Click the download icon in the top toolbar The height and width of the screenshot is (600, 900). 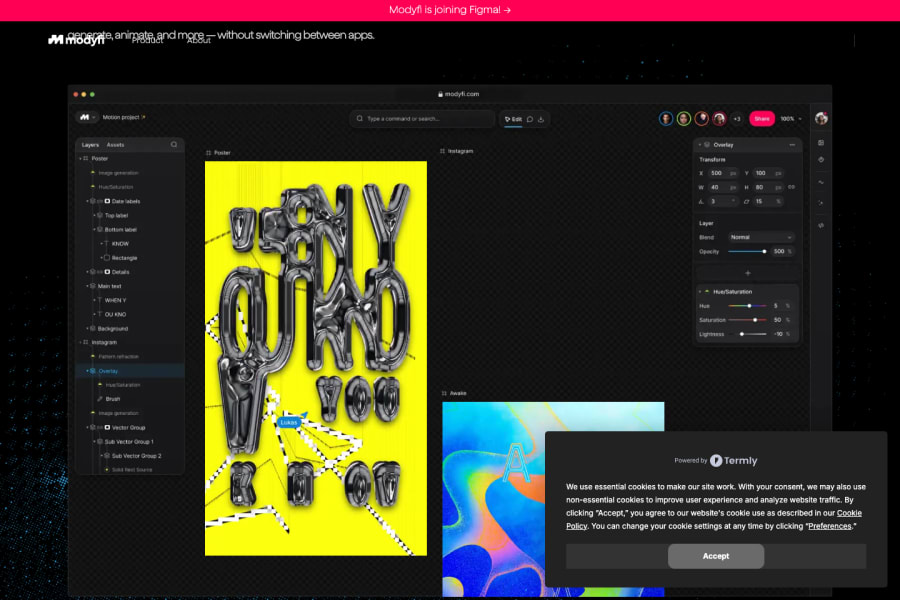(541, 119)
